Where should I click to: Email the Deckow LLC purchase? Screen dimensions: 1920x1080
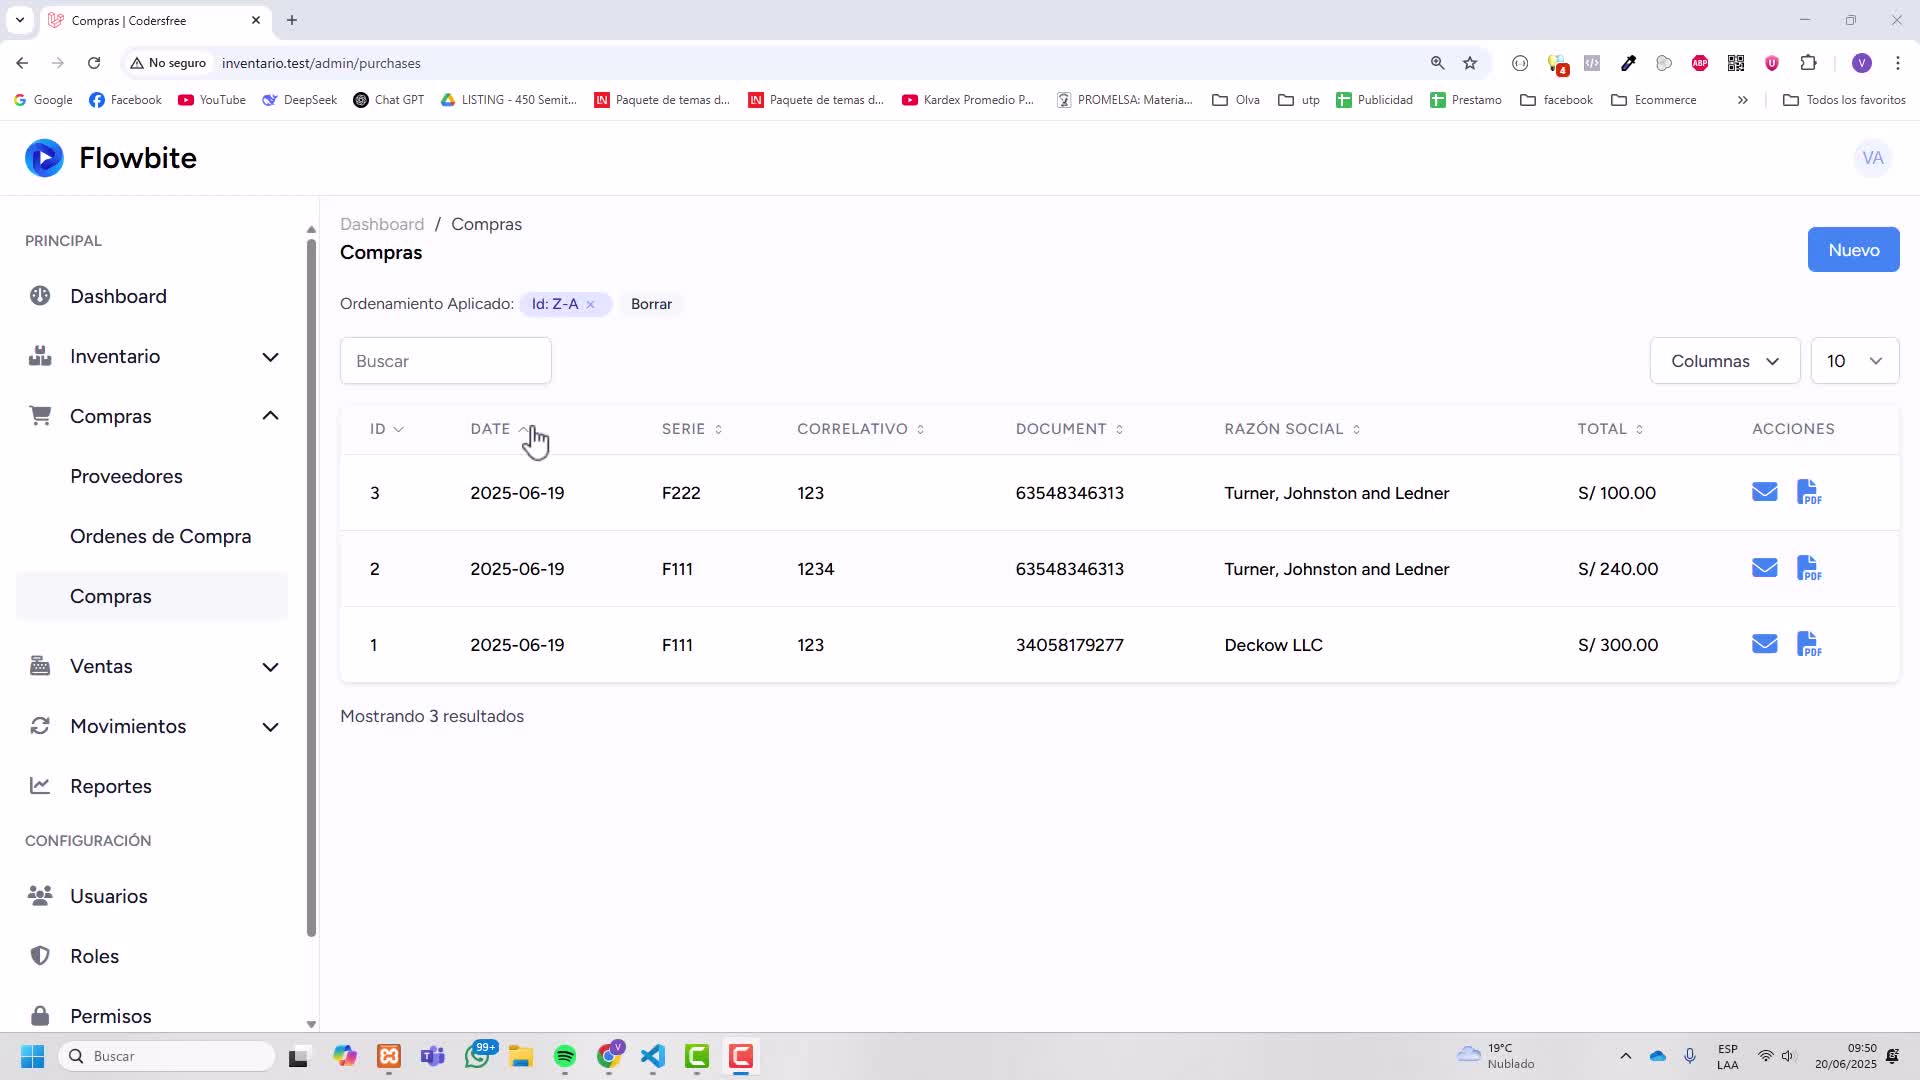pos(1764,644)
